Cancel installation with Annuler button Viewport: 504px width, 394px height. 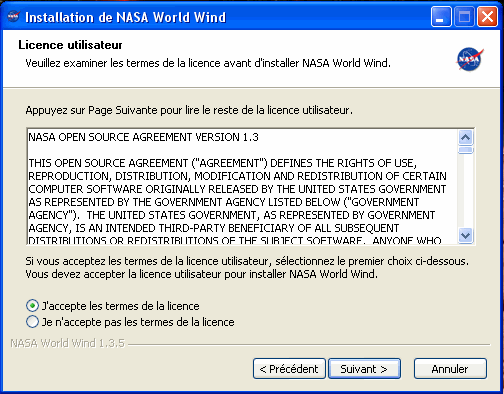click(450, 369)
